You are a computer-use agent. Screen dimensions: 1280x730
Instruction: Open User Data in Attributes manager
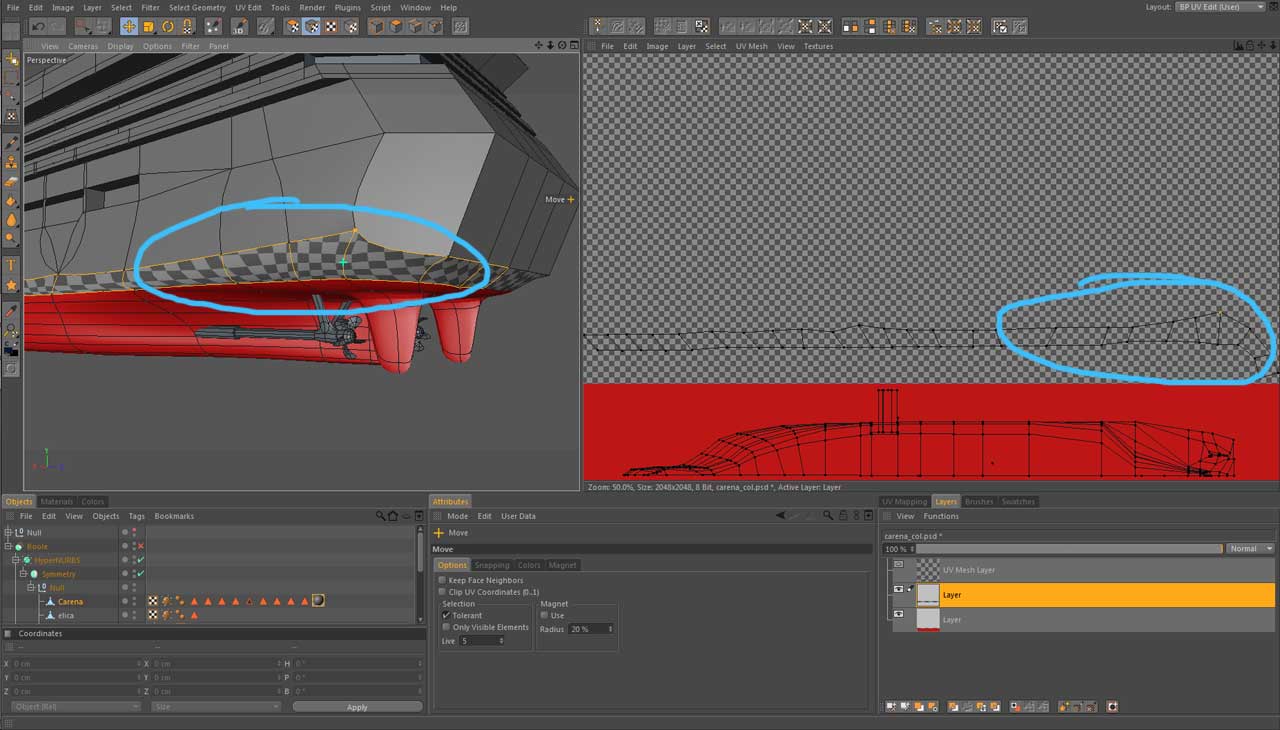coord(518,516)
